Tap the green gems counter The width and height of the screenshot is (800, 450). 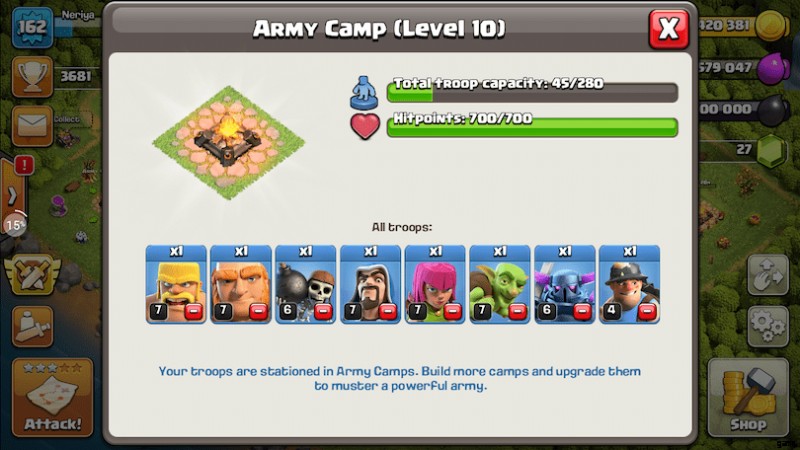(x=745, y=150)
